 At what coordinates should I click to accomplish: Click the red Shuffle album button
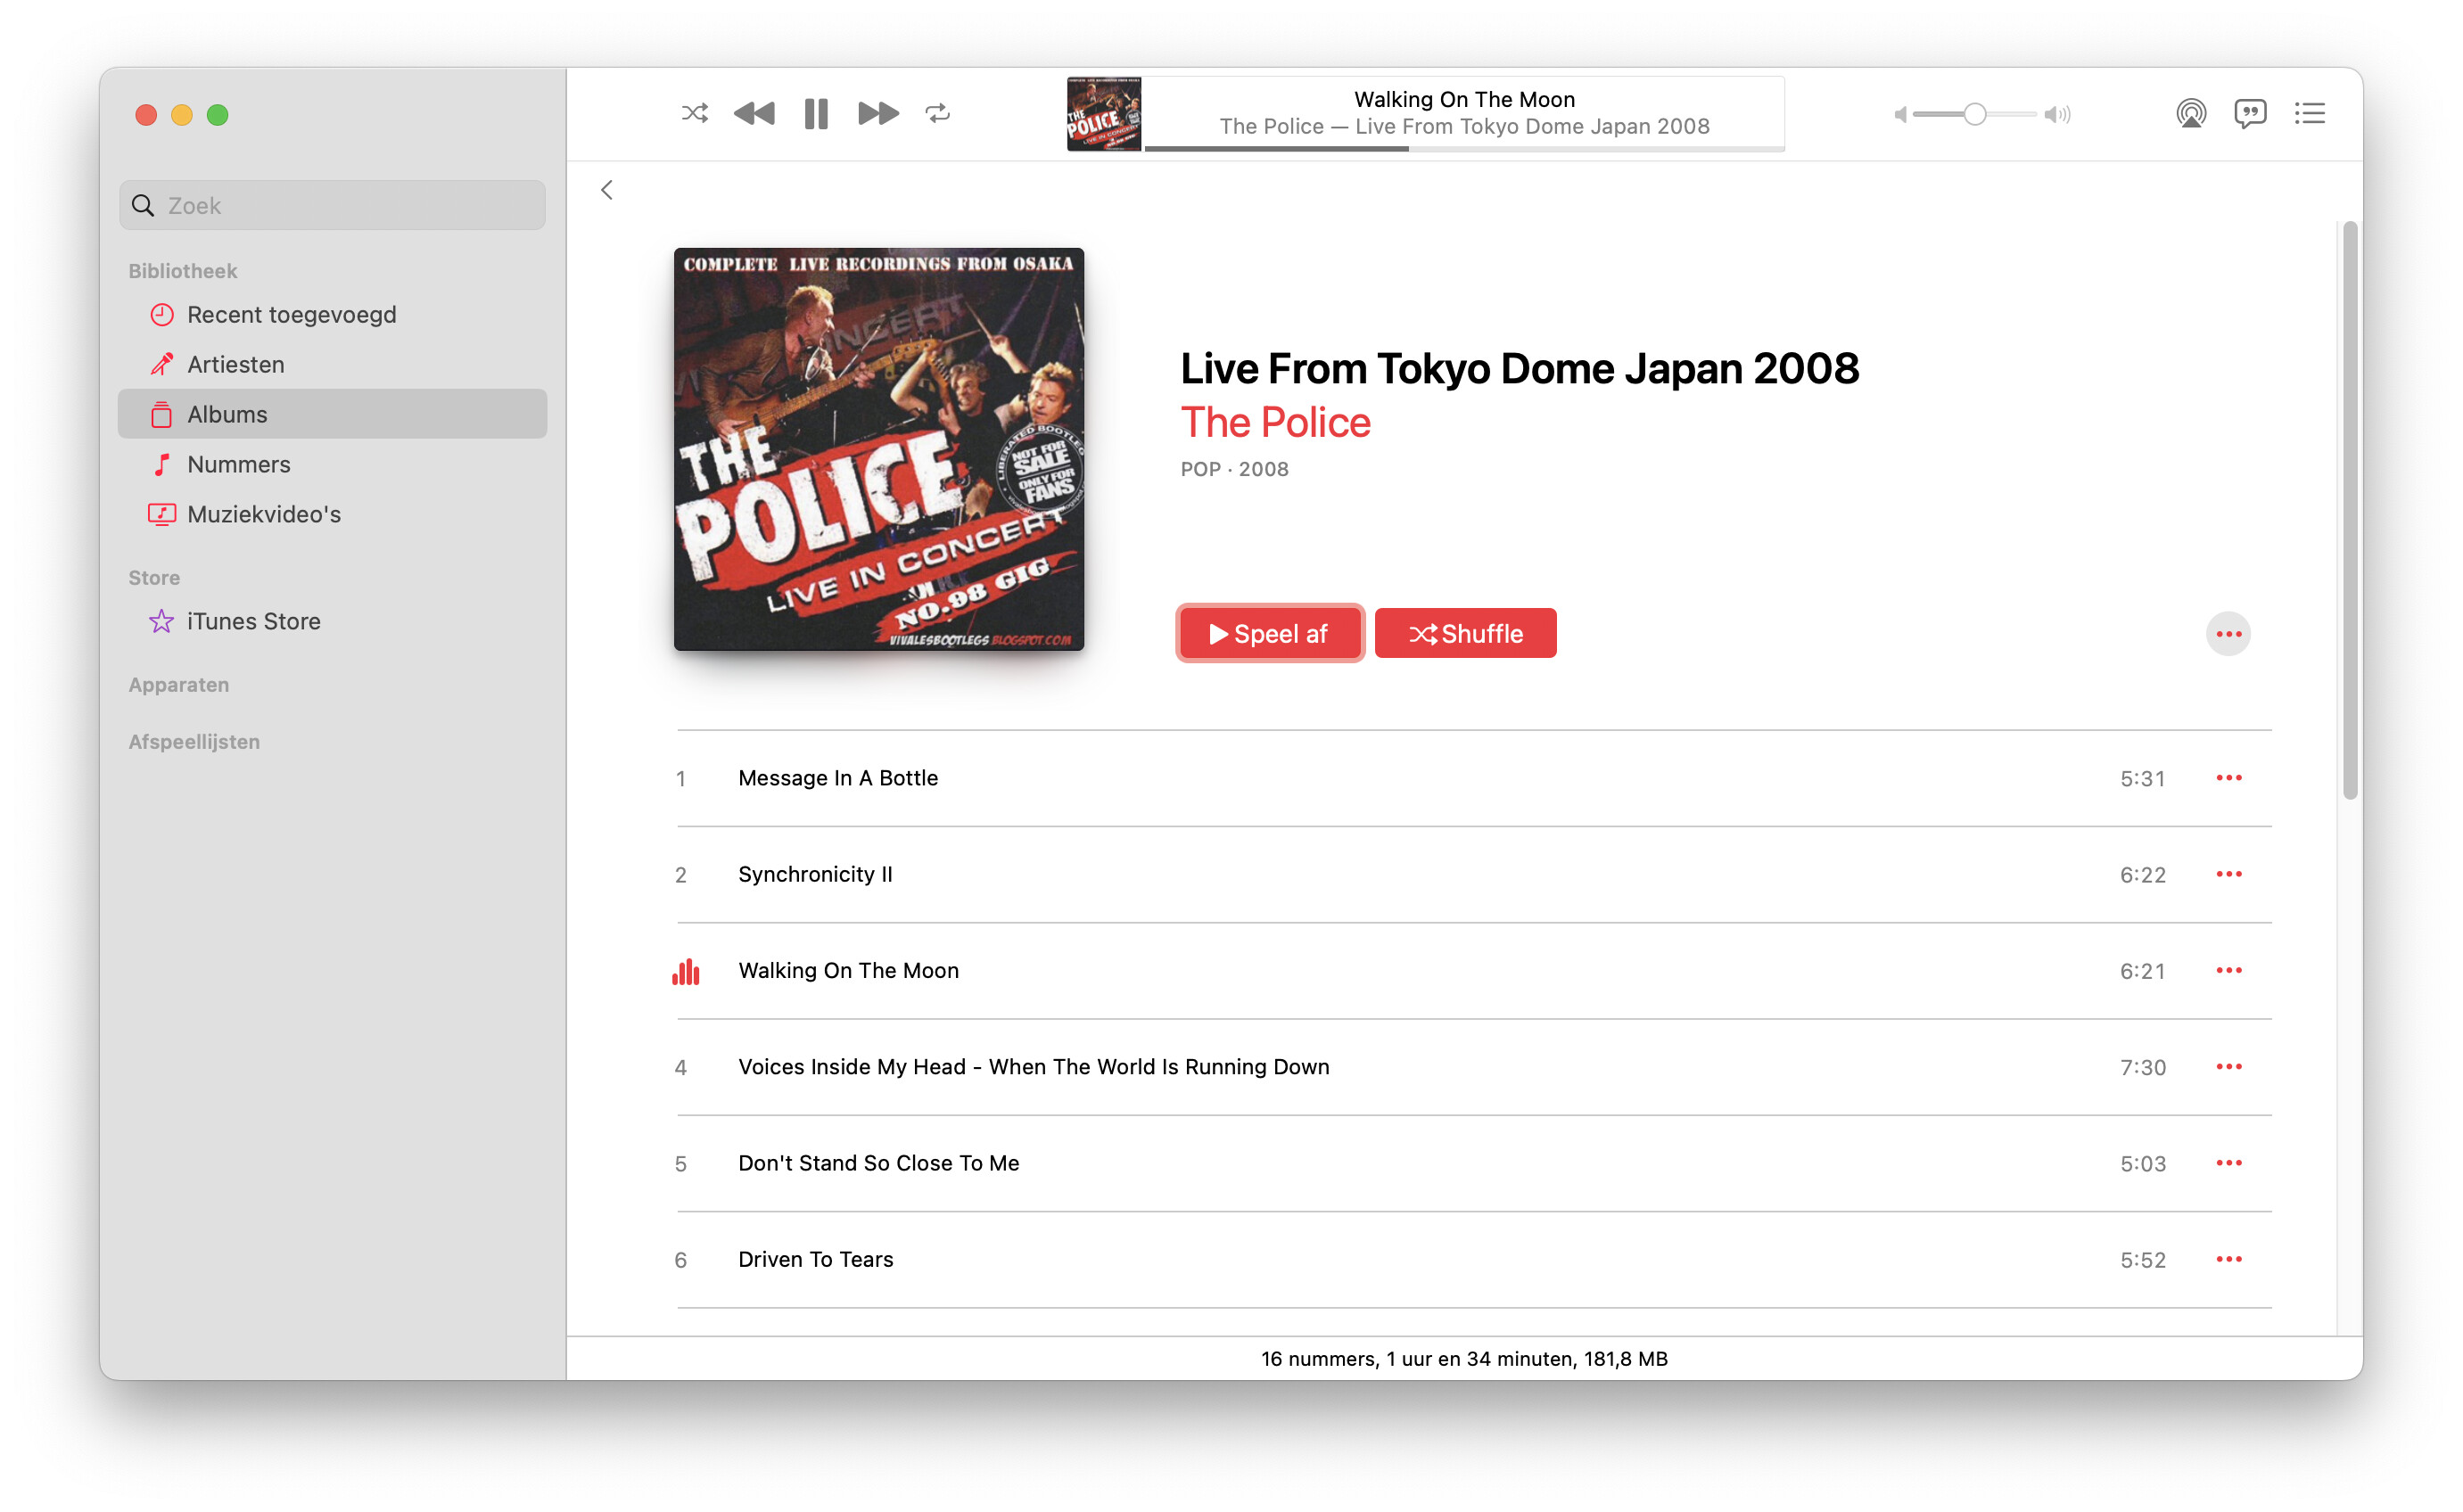click(x=1465, y=634)
